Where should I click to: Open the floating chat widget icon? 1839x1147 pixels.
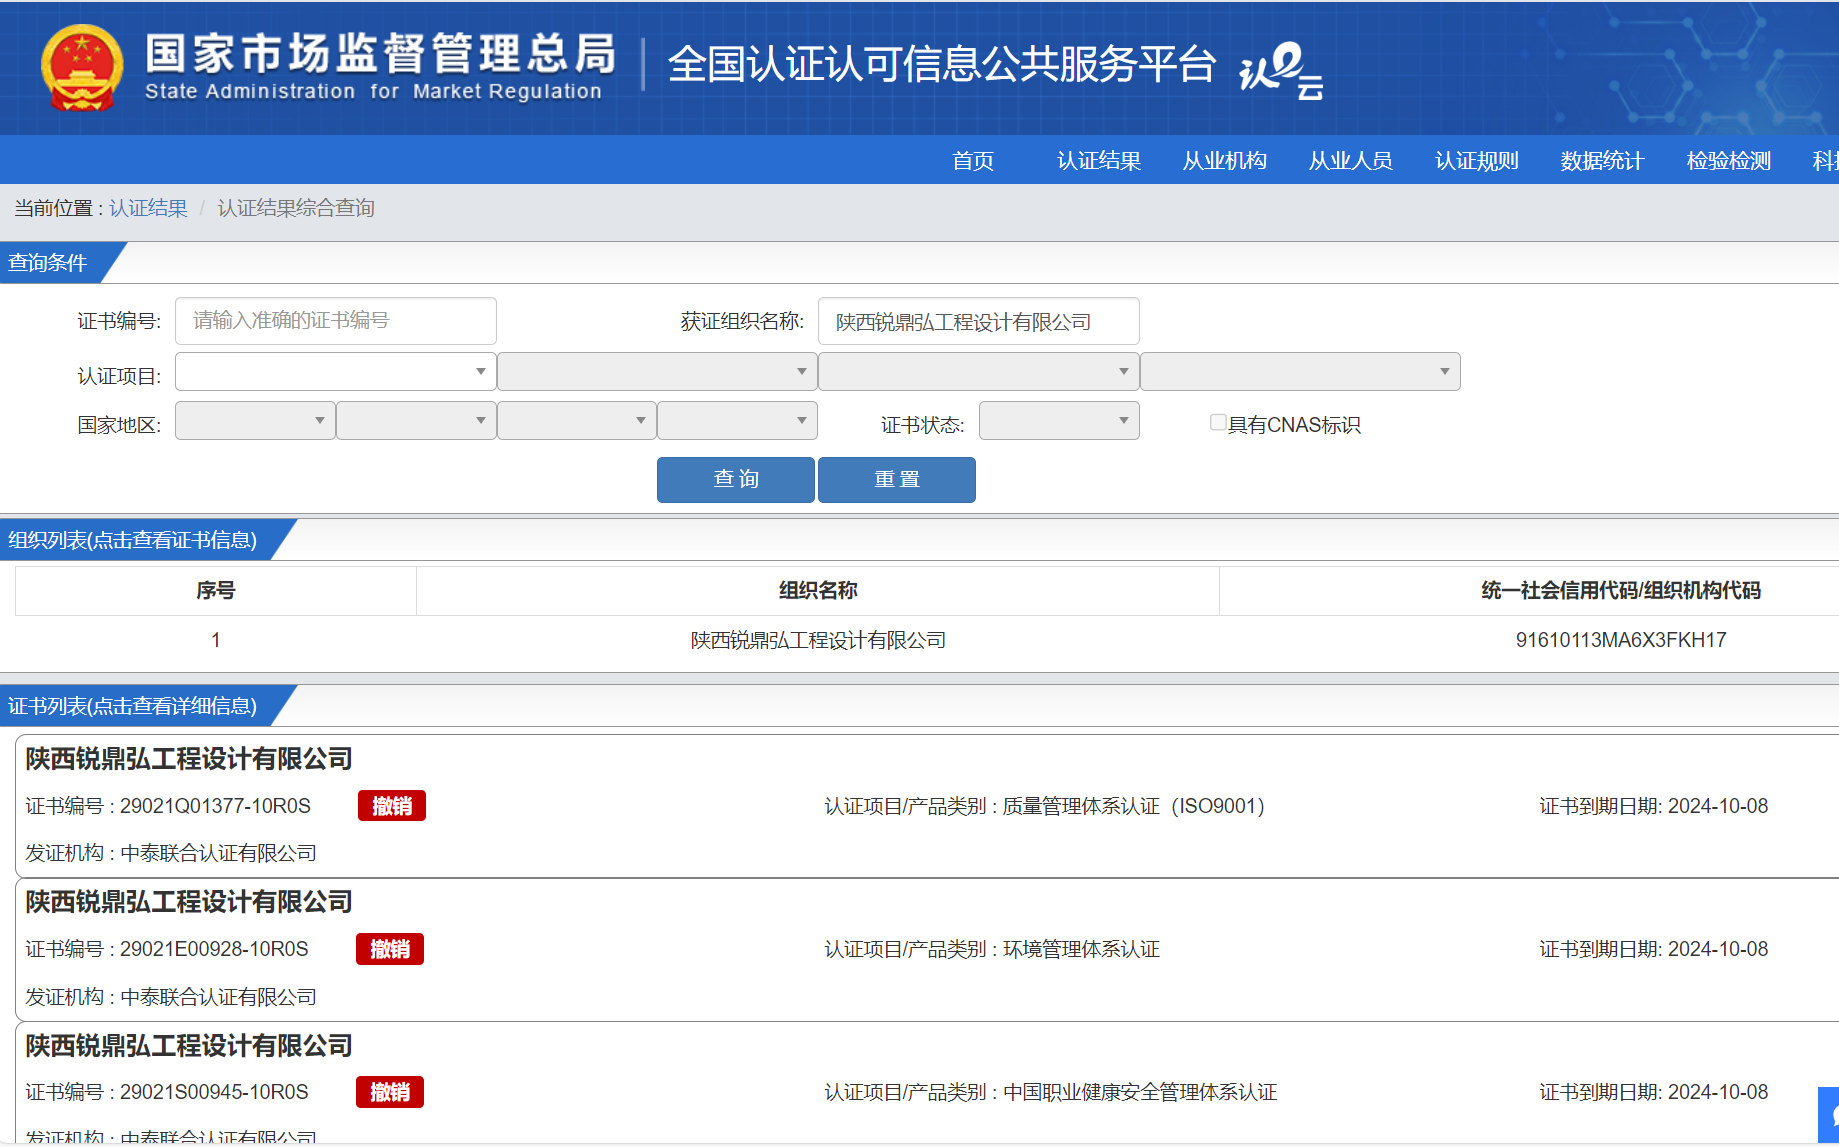point(1829,1114)
